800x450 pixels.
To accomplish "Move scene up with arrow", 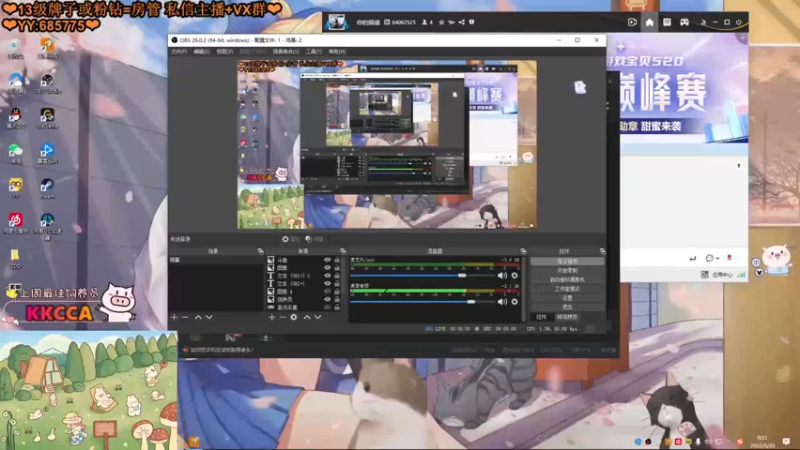I will click(x=198, y=317).
